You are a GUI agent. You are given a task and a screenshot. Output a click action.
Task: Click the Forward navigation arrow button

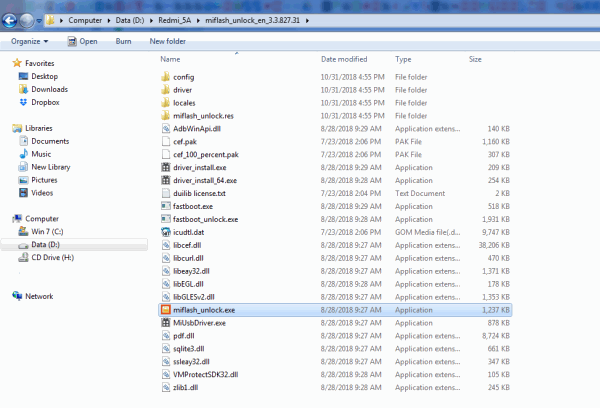[x=27, y=20]
